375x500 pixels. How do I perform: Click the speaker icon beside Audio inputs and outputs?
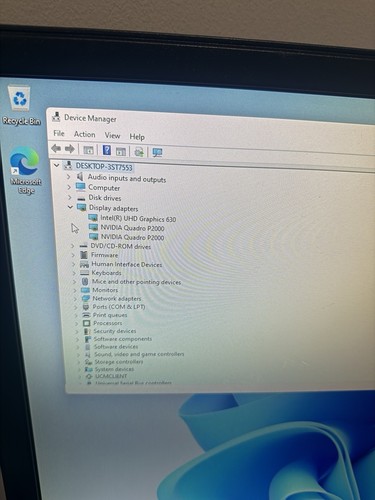tap(80, 176)
